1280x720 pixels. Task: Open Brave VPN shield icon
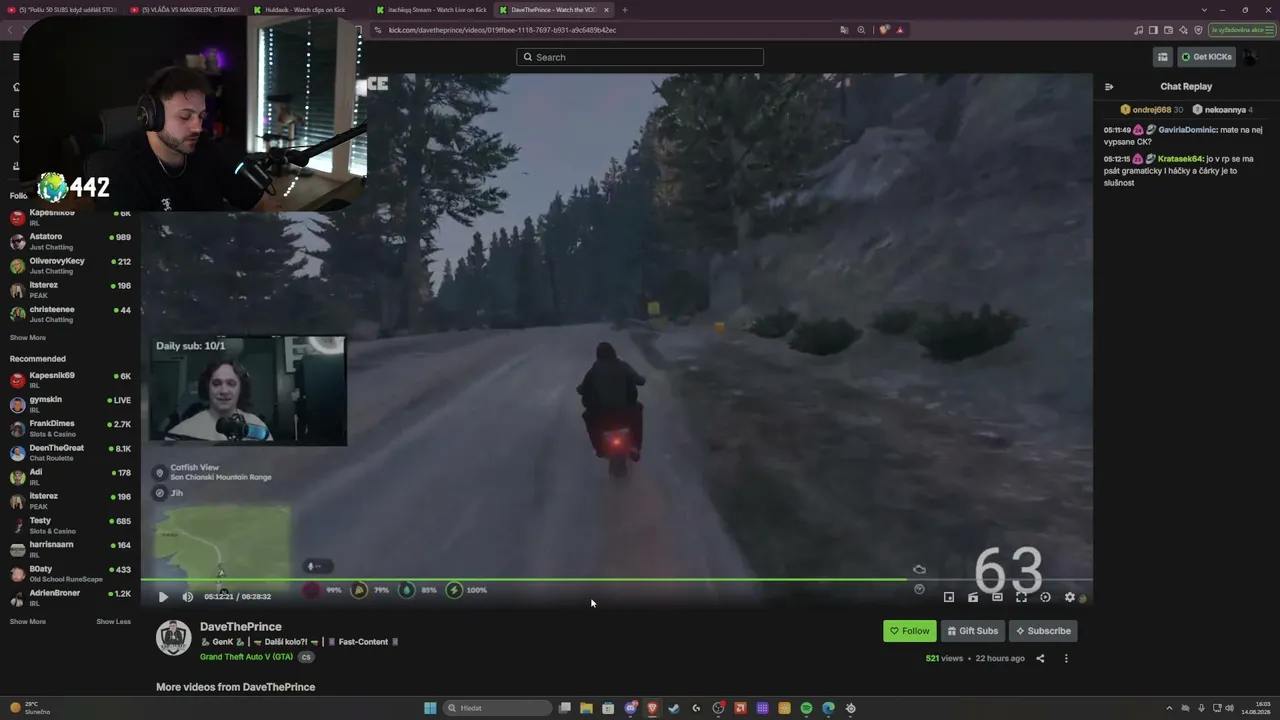click(1198, 30)
